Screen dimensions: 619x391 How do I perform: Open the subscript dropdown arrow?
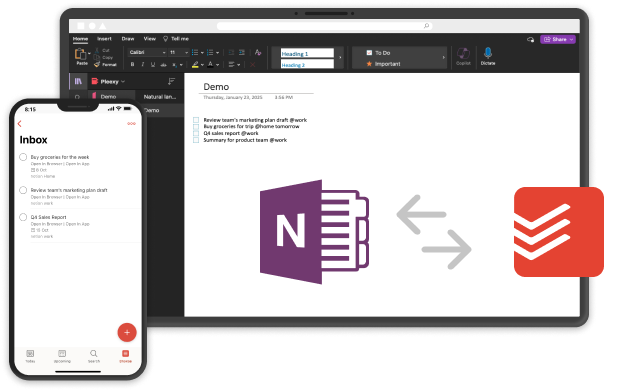tap(181, 65)
